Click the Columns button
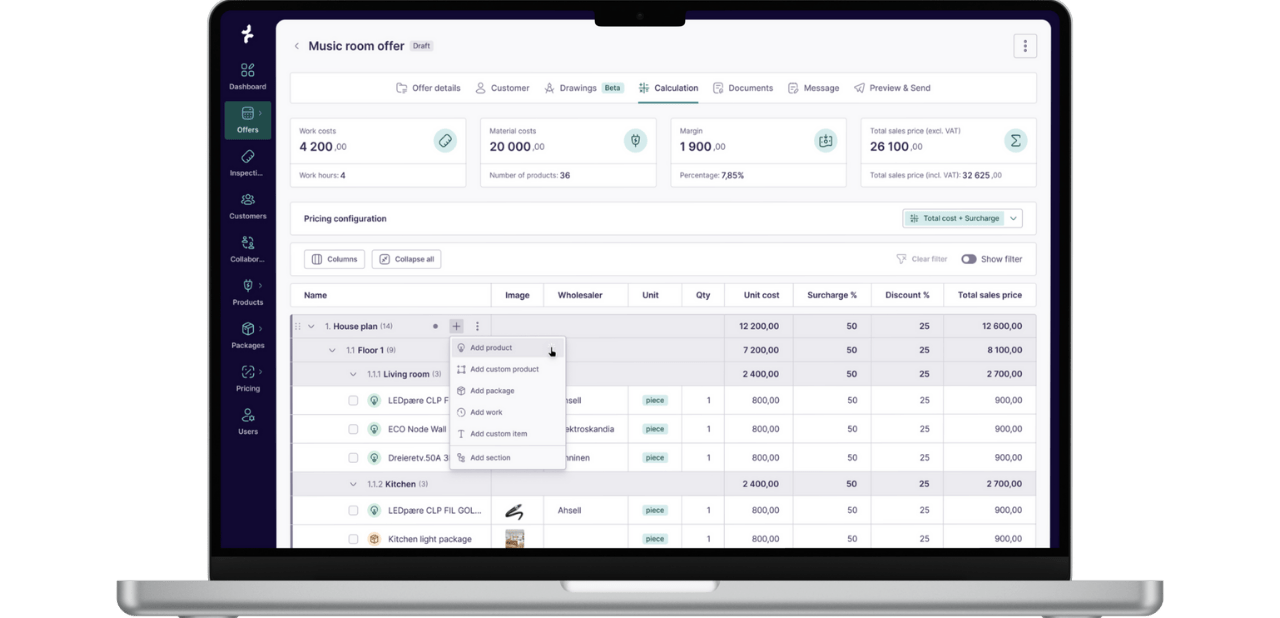The image size is (1280, 618). 334,259
